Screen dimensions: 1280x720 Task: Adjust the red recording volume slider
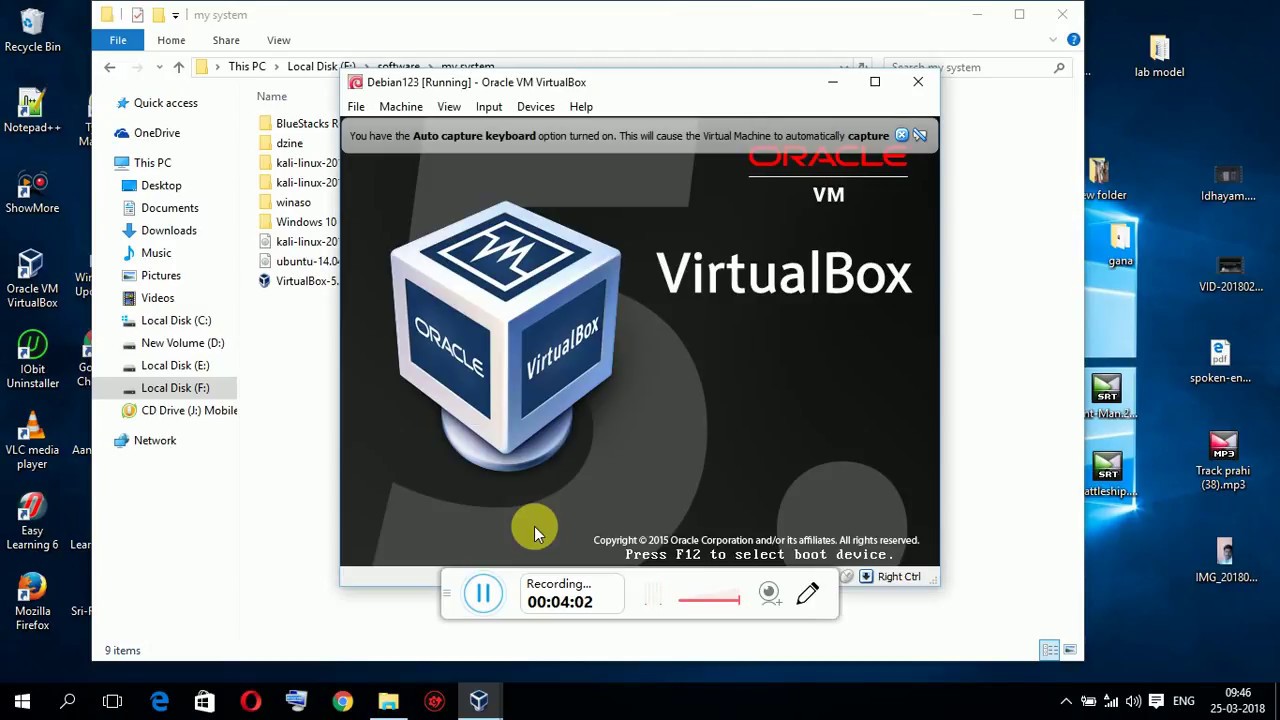(709, 600)
